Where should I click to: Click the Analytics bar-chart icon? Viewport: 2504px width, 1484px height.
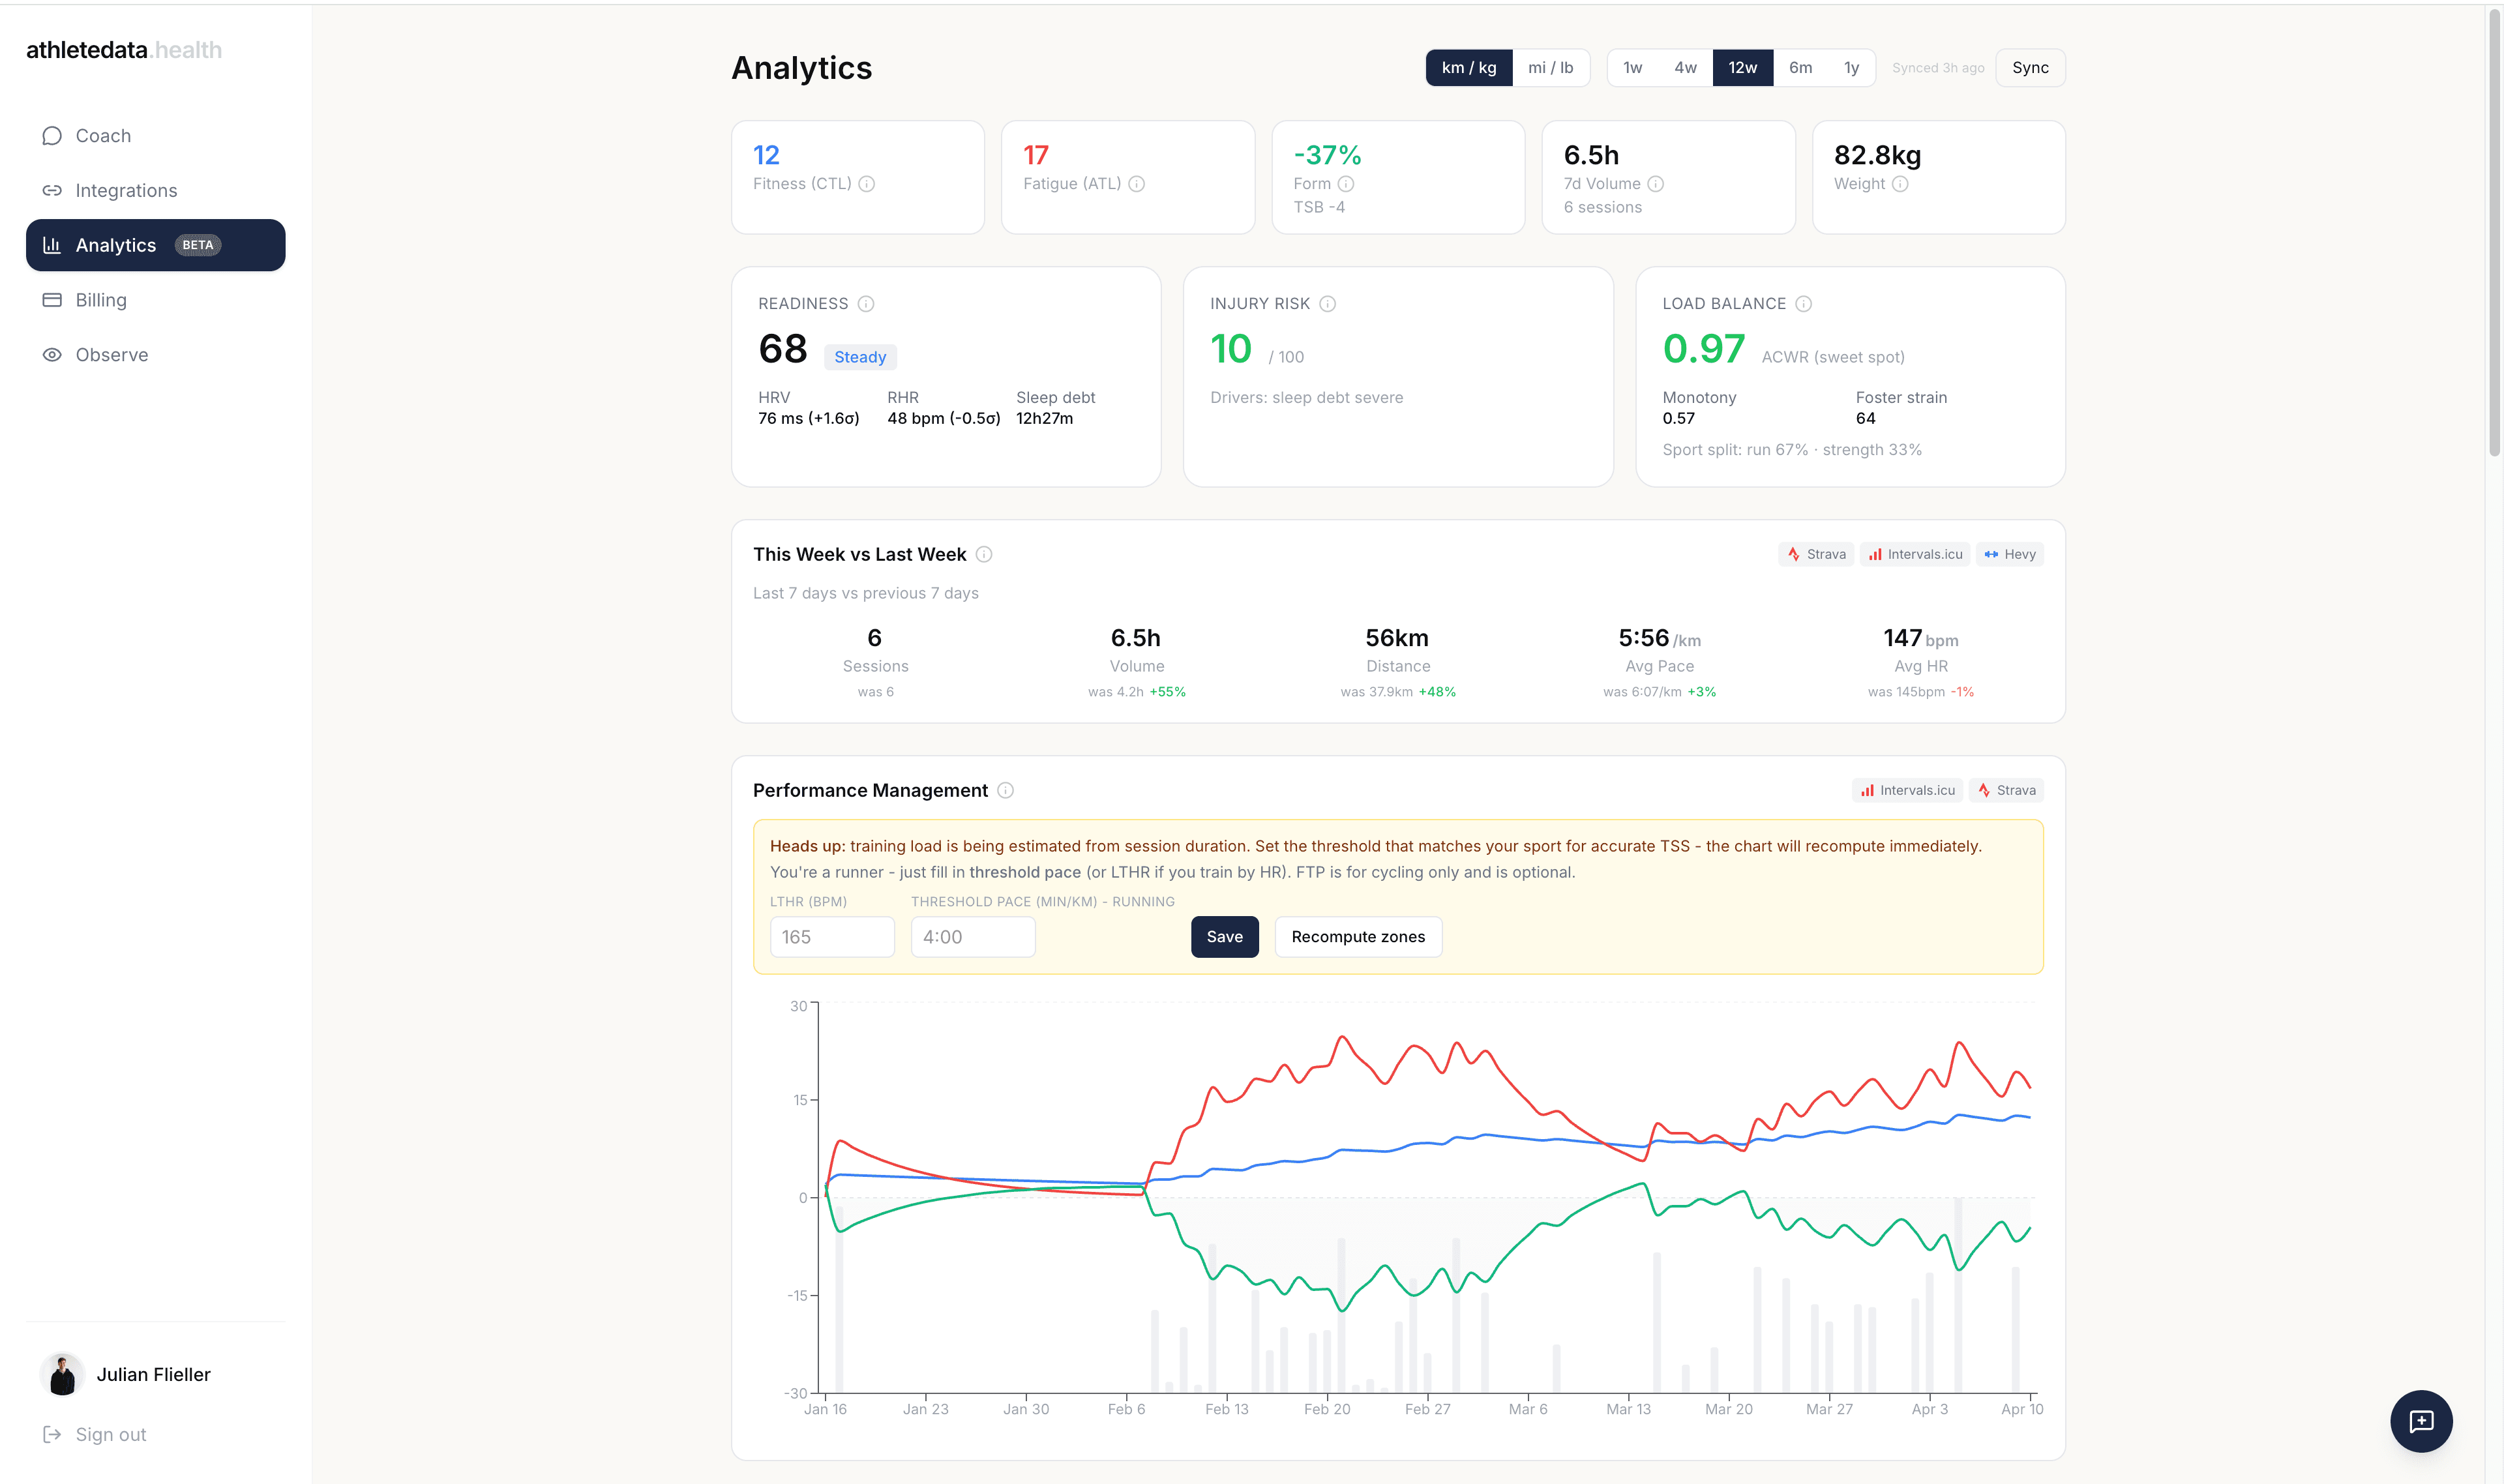[x=52, y=245]
